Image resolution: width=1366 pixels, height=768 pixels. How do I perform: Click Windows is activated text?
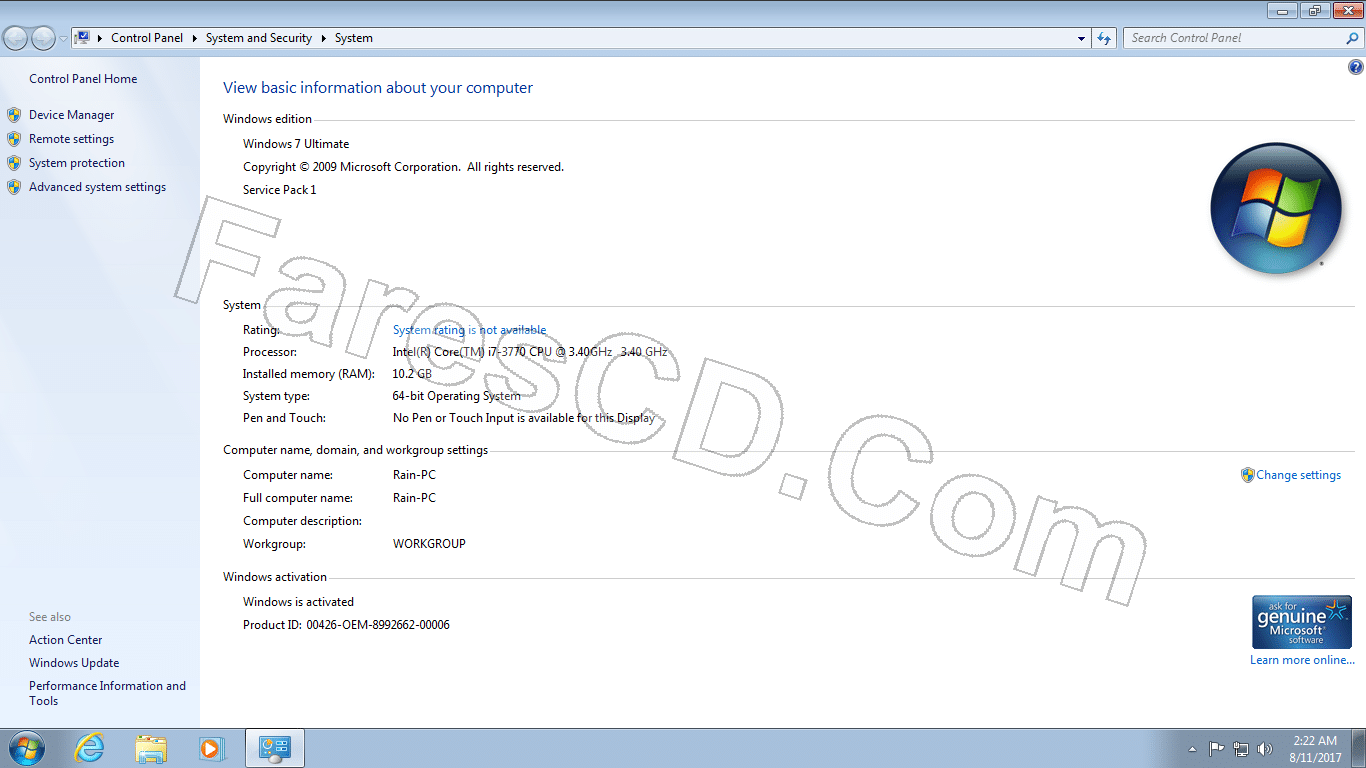coord(298,602)
